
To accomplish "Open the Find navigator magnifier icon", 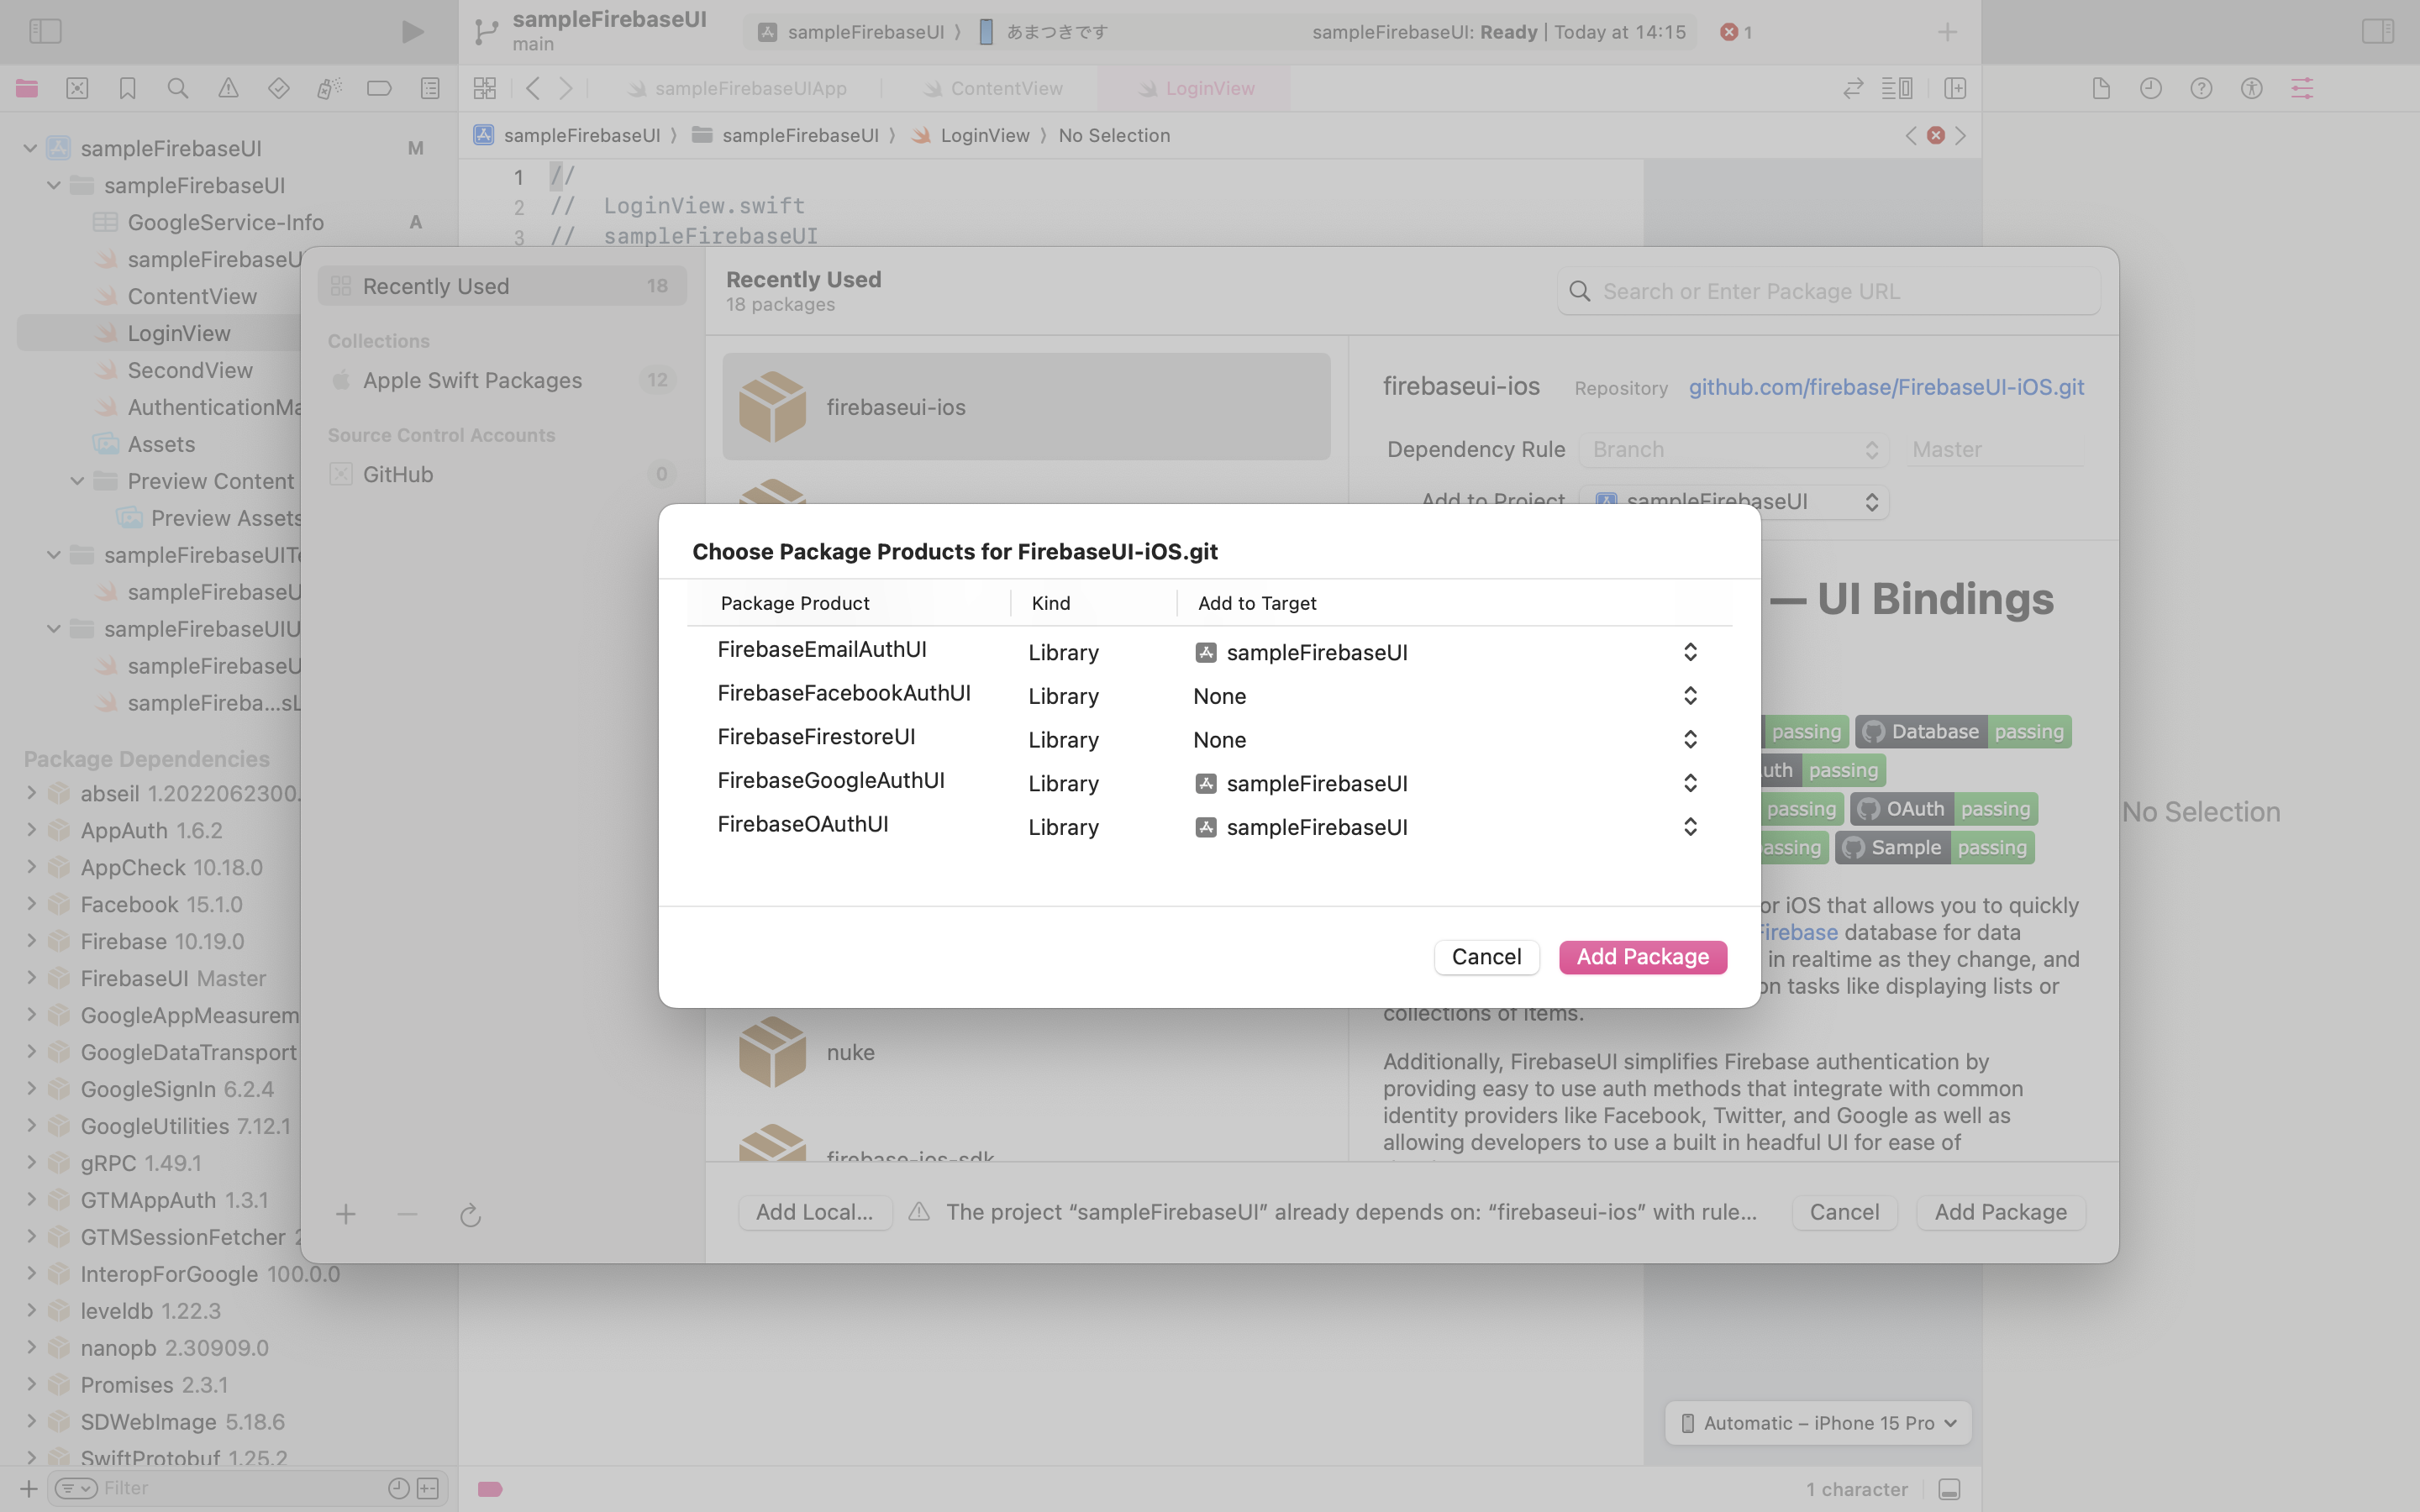I will tap(178, 88).
